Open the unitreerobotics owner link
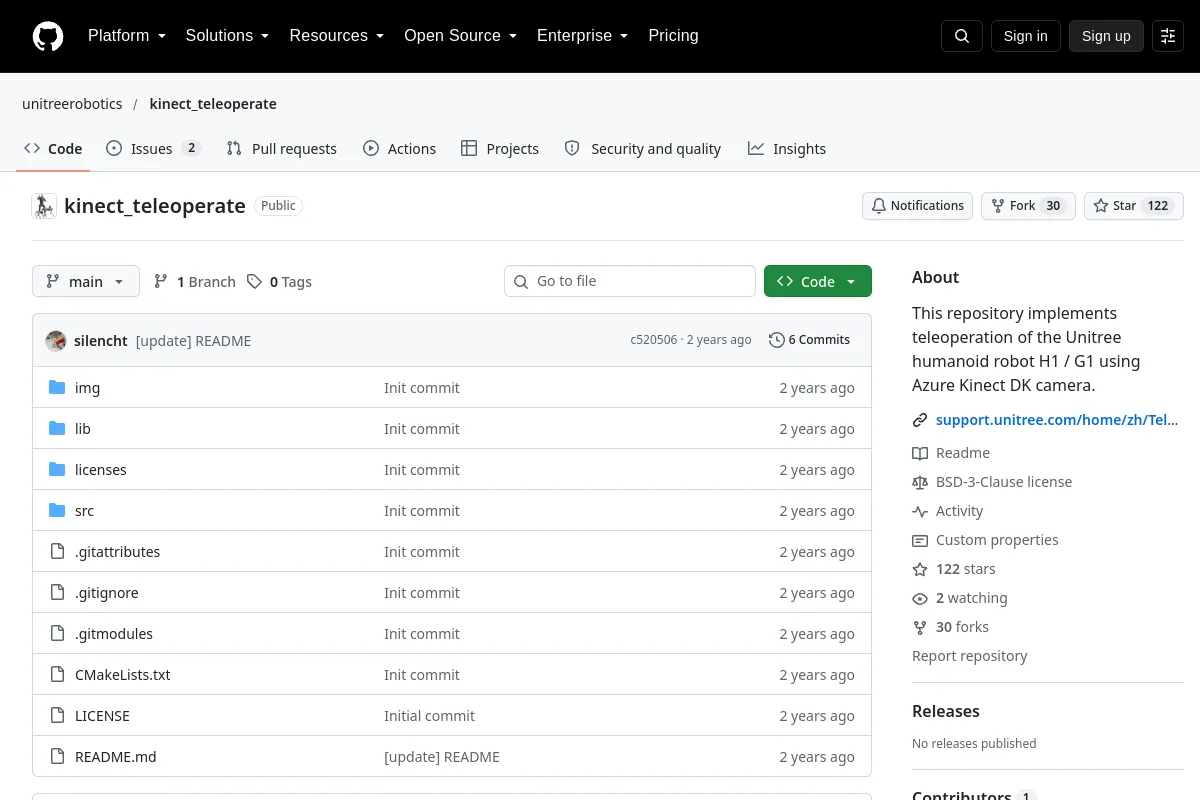Image resolution: width=1200 pixels, height=800 pixels. coord(72,104)
